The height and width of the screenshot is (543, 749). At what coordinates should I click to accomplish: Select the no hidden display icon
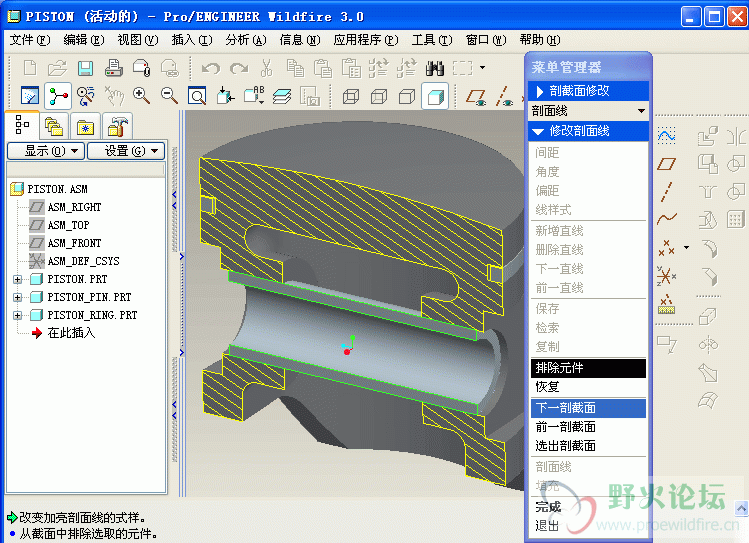click(x=407, y=96)
